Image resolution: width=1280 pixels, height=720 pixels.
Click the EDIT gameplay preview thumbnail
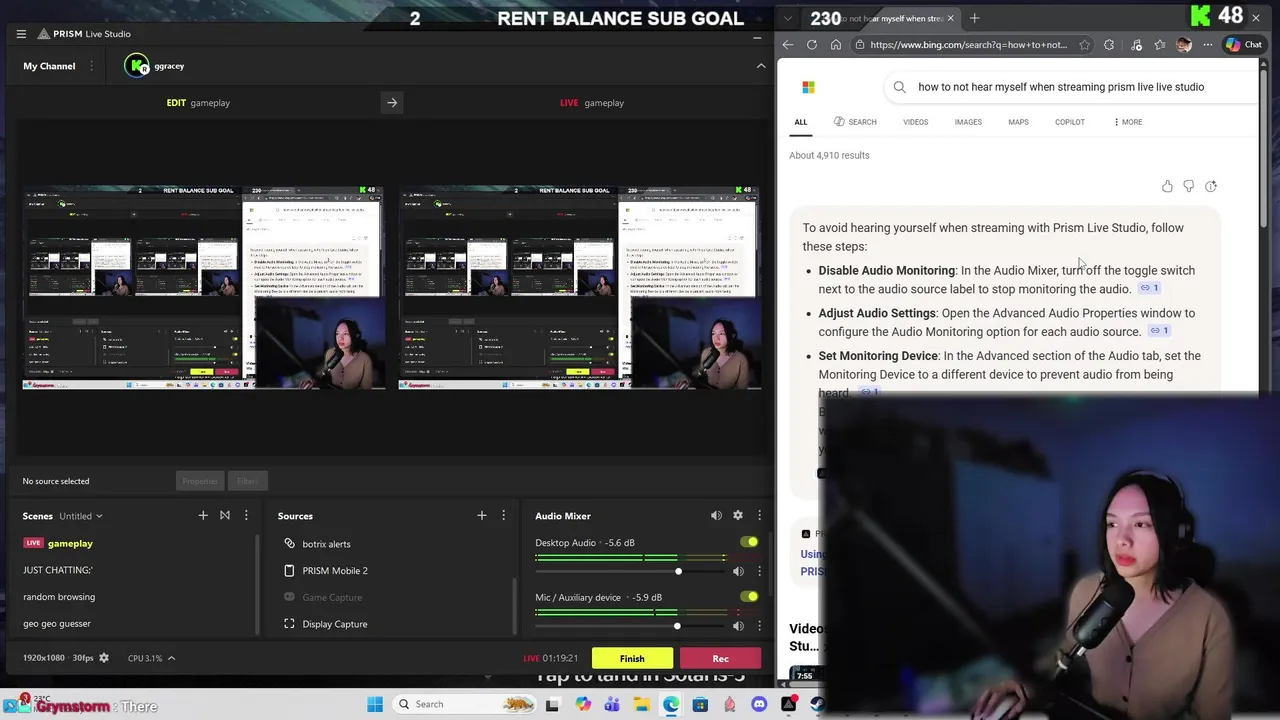(204, 287)
